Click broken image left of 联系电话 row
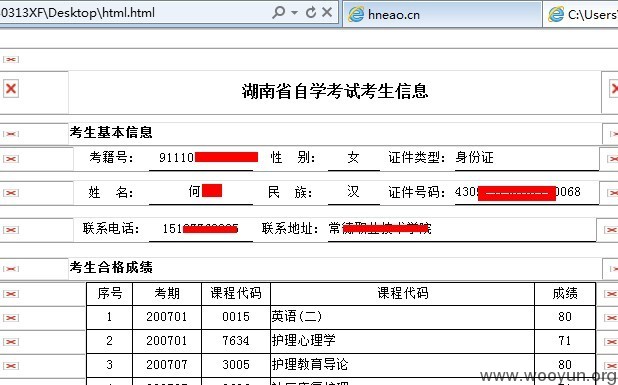The width and height of the screenshot is (618, 385). coord(11,230)
